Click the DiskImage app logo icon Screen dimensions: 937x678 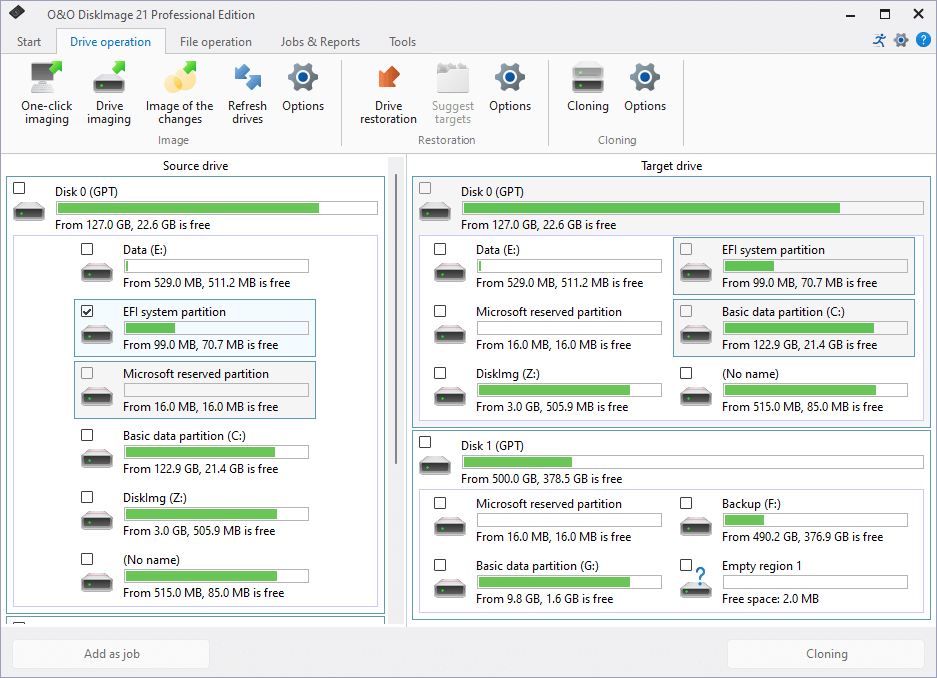pos(17,12)
